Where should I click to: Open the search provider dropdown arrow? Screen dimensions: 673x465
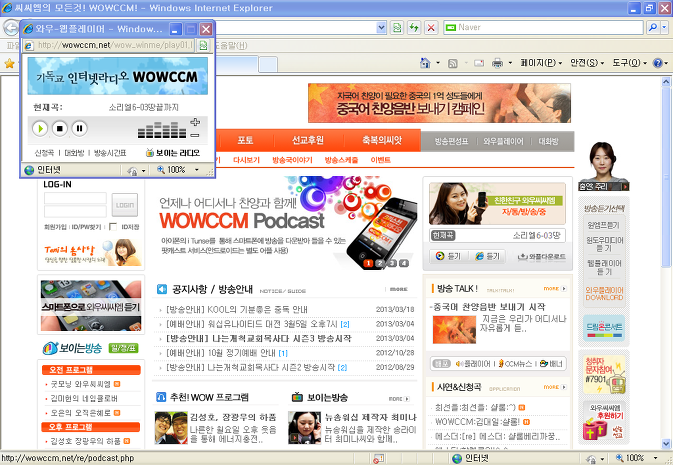664,27
